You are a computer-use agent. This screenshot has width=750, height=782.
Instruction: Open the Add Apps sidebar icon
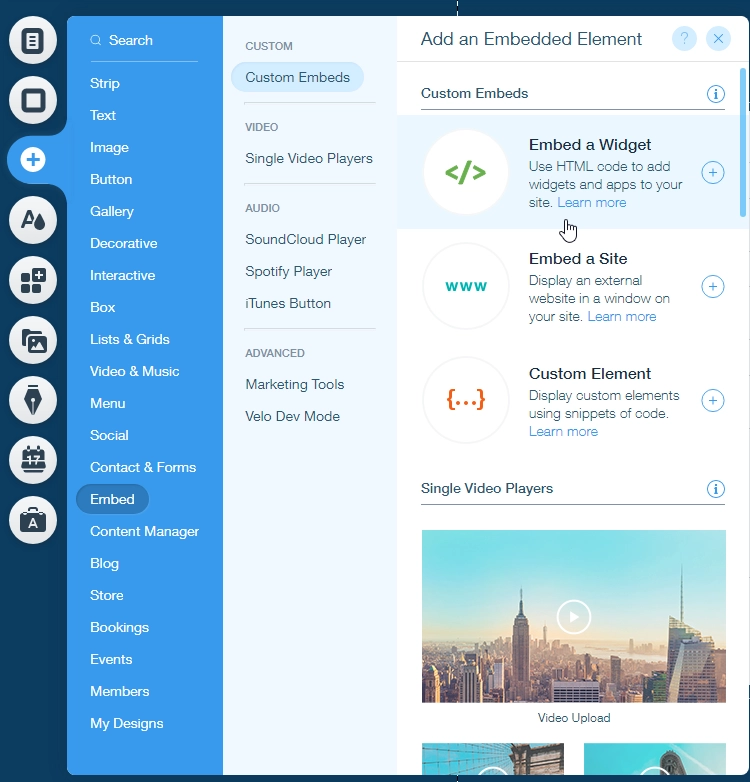(x=33, y=280)
